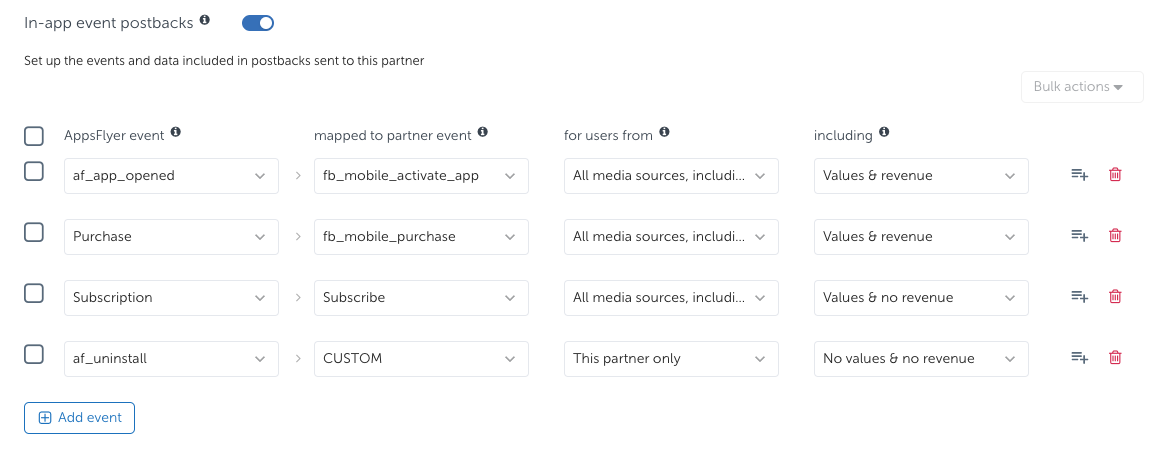Click info icon next to 'including' header

tap(883, 132)
